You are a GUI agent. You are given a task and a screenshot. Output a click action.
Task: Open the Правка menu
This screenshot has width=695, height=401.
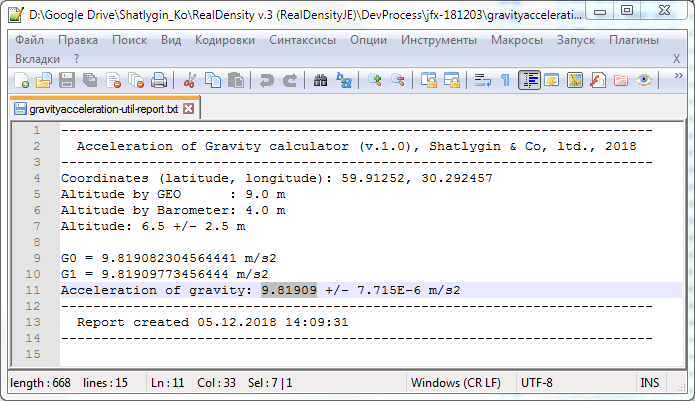78,40
